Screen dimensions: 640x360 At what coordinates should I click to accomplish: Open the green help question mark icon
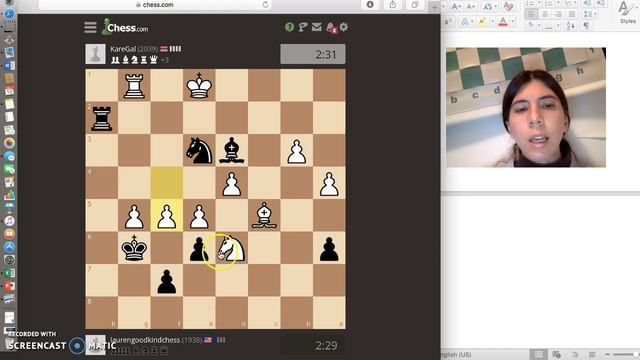pos(289,27)
